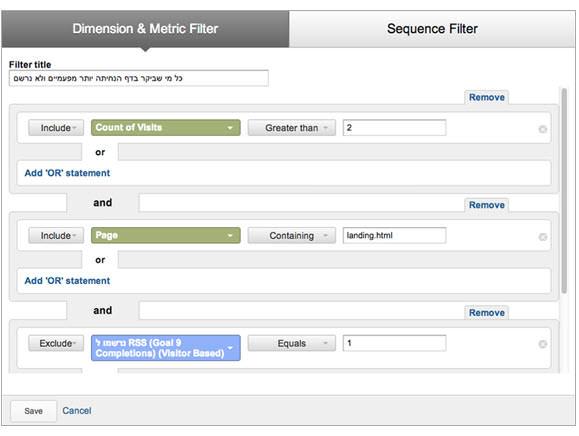Open the Containing operator dropdown
This screenshot has height=436, width=579.
pos(292,236)
